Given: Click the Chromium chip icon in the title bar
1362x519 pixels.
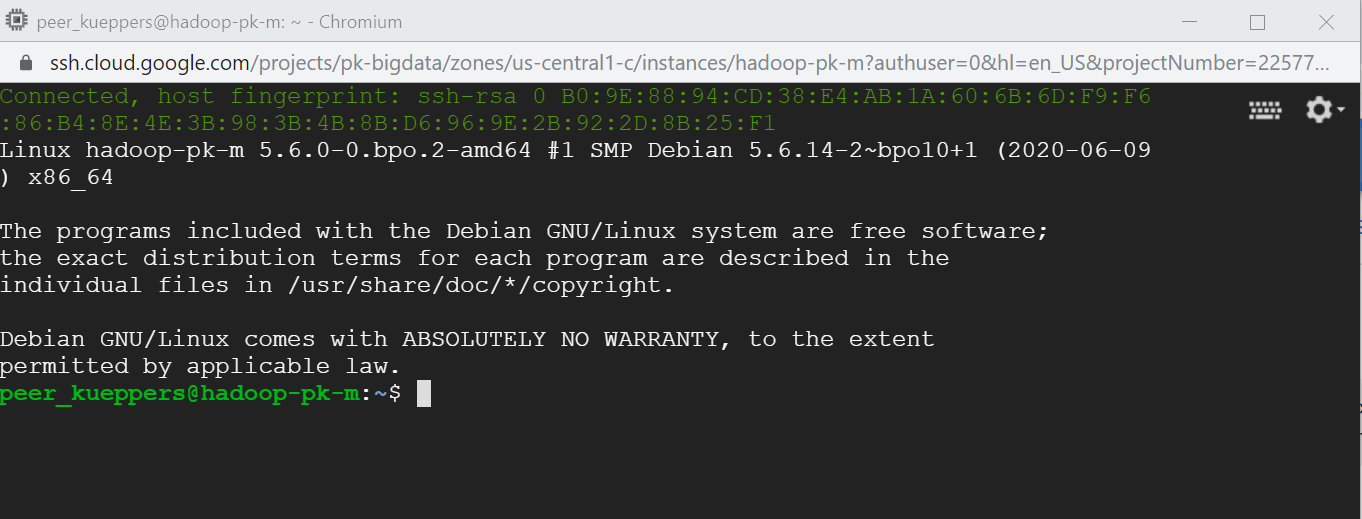Looking at the screenshot, I should point(16,21).
